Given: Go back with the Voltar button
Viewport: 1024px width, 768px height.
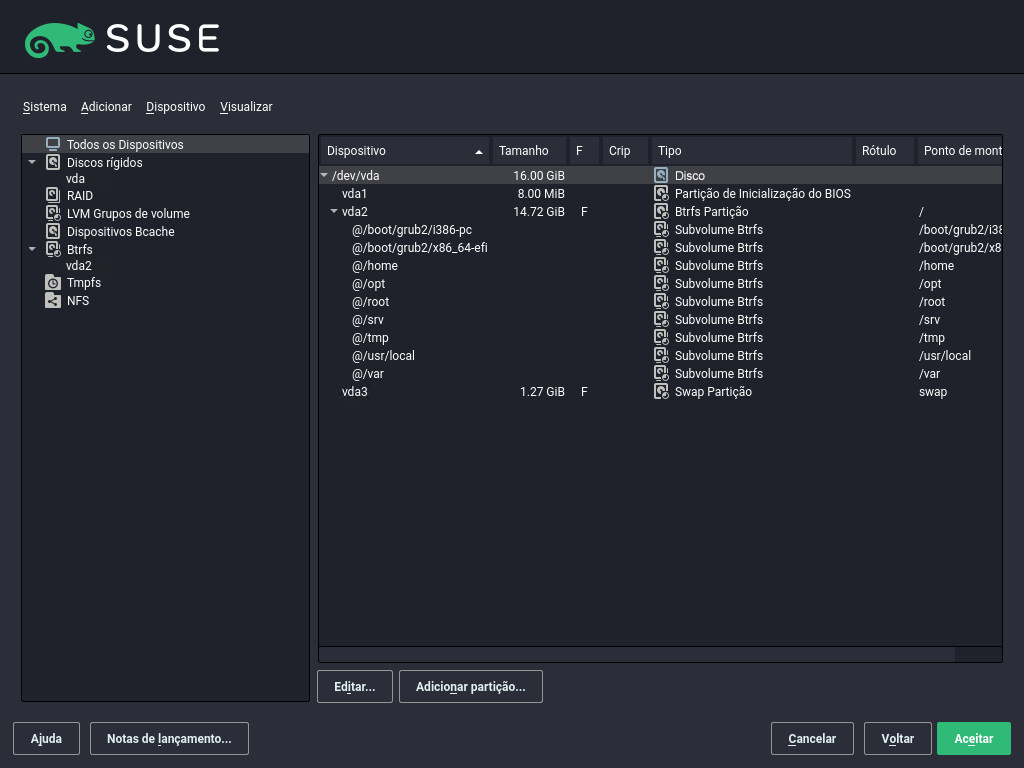Looking at the screenshot, I should tap(897, 739).
